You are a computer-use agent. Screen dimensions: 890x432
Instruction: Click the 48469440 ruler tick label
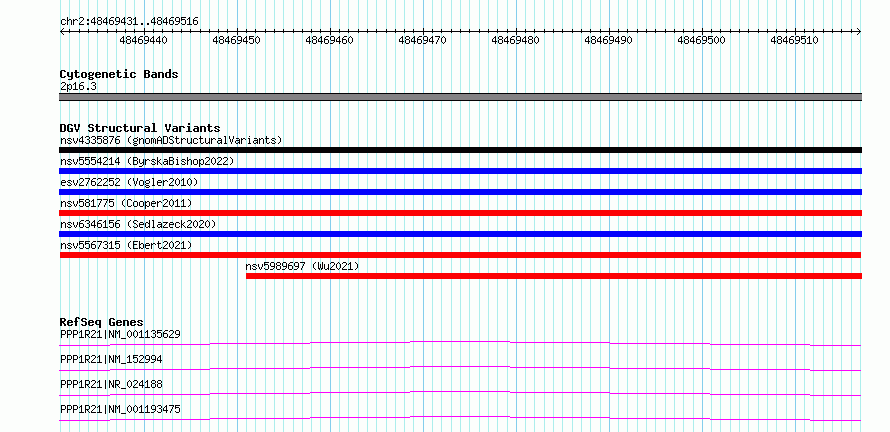click(x=144, y=40)
